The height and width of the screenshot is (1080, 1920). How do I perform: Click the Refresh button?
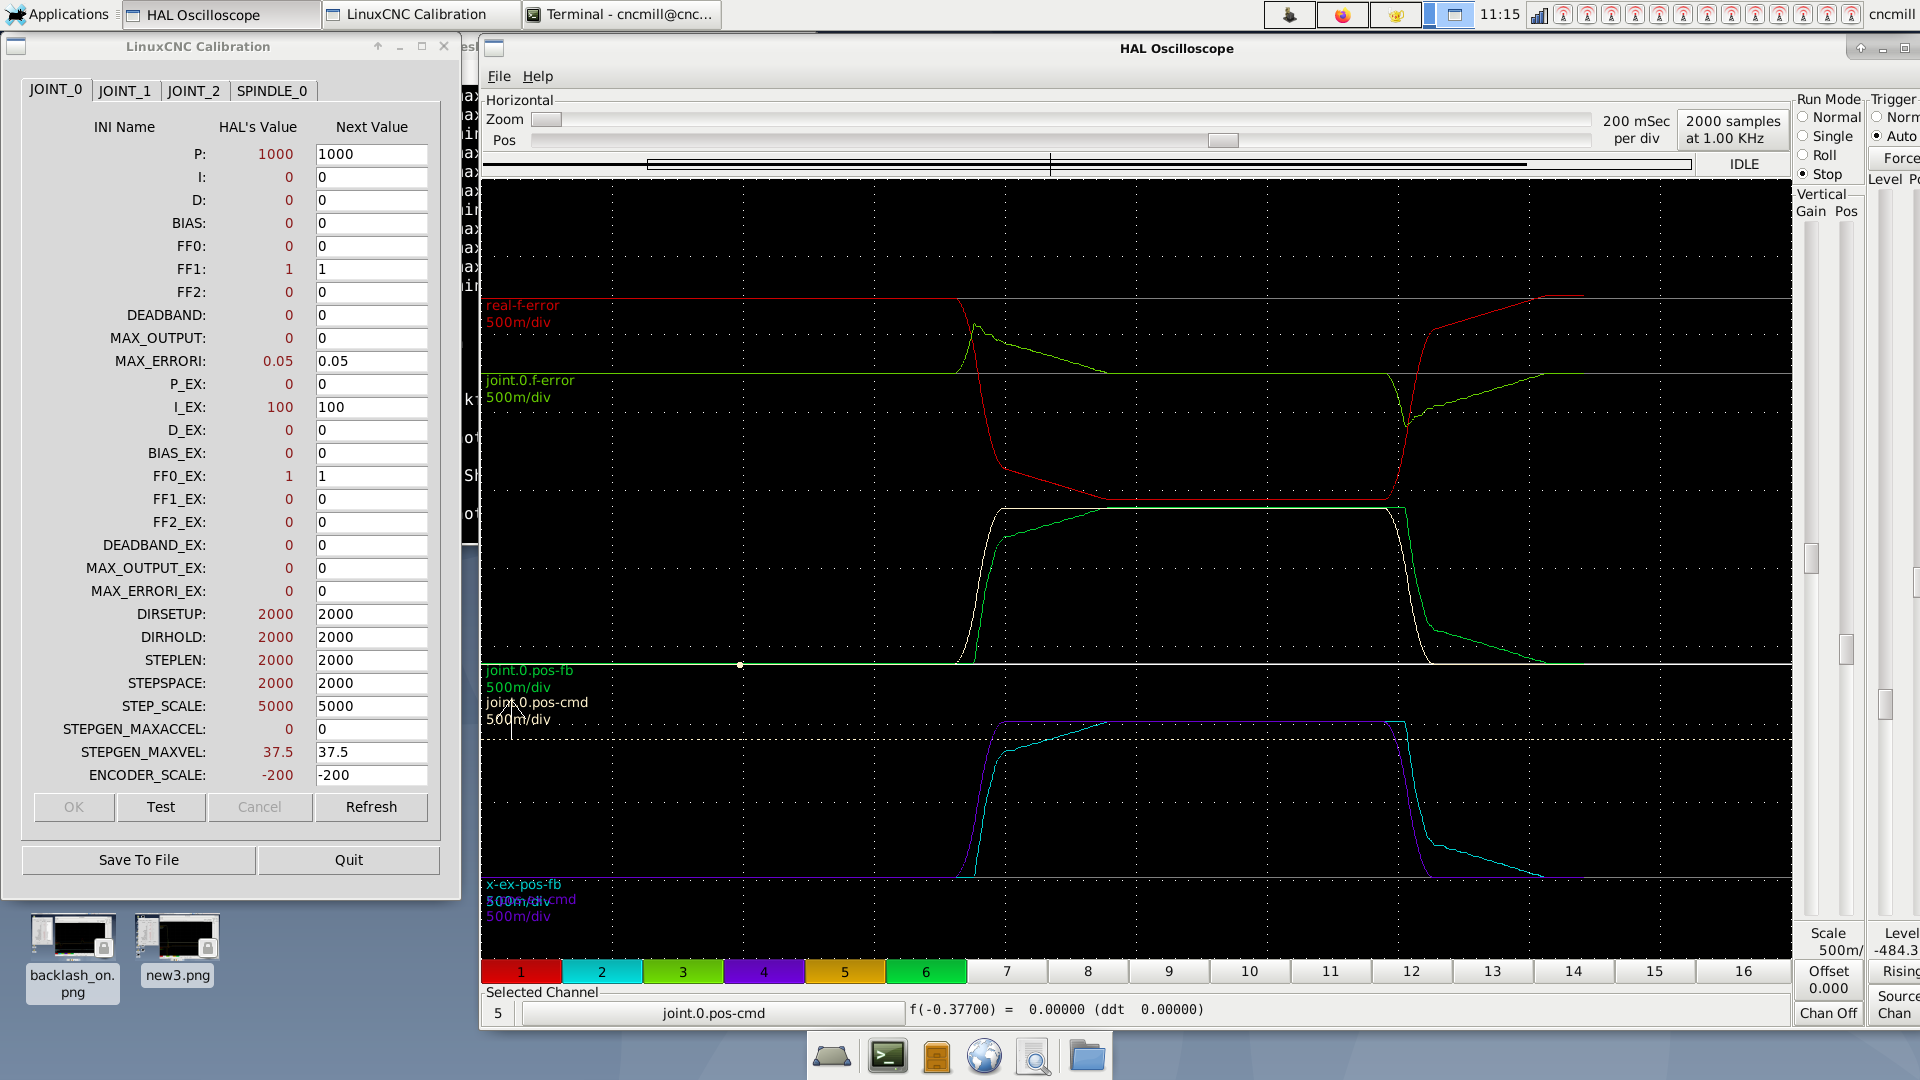click(372, 807)
